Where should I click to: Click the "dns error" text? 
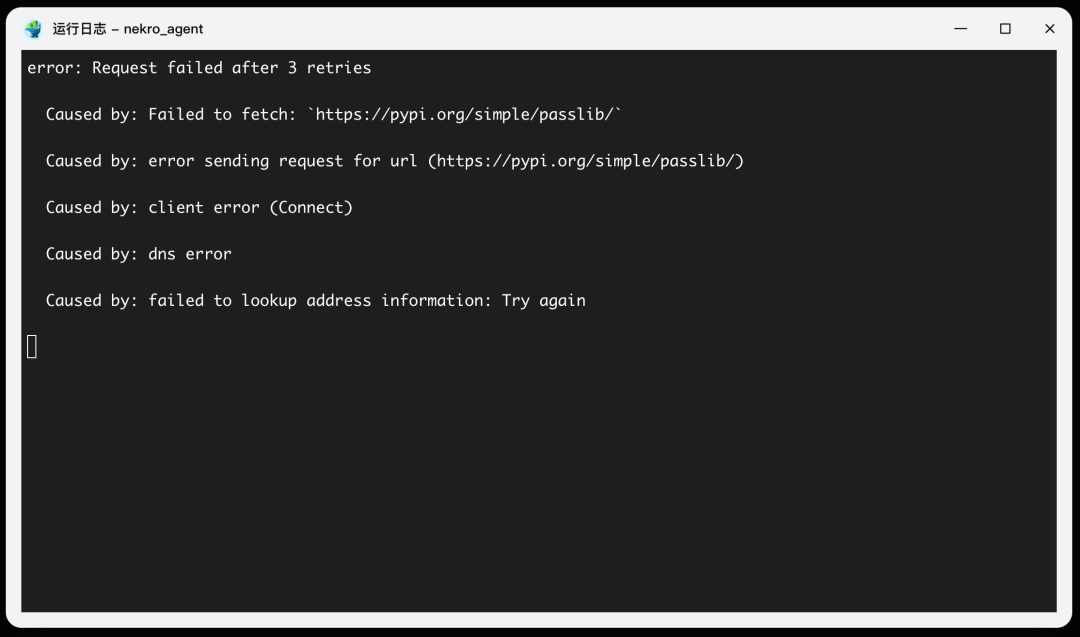coord(190,254)
